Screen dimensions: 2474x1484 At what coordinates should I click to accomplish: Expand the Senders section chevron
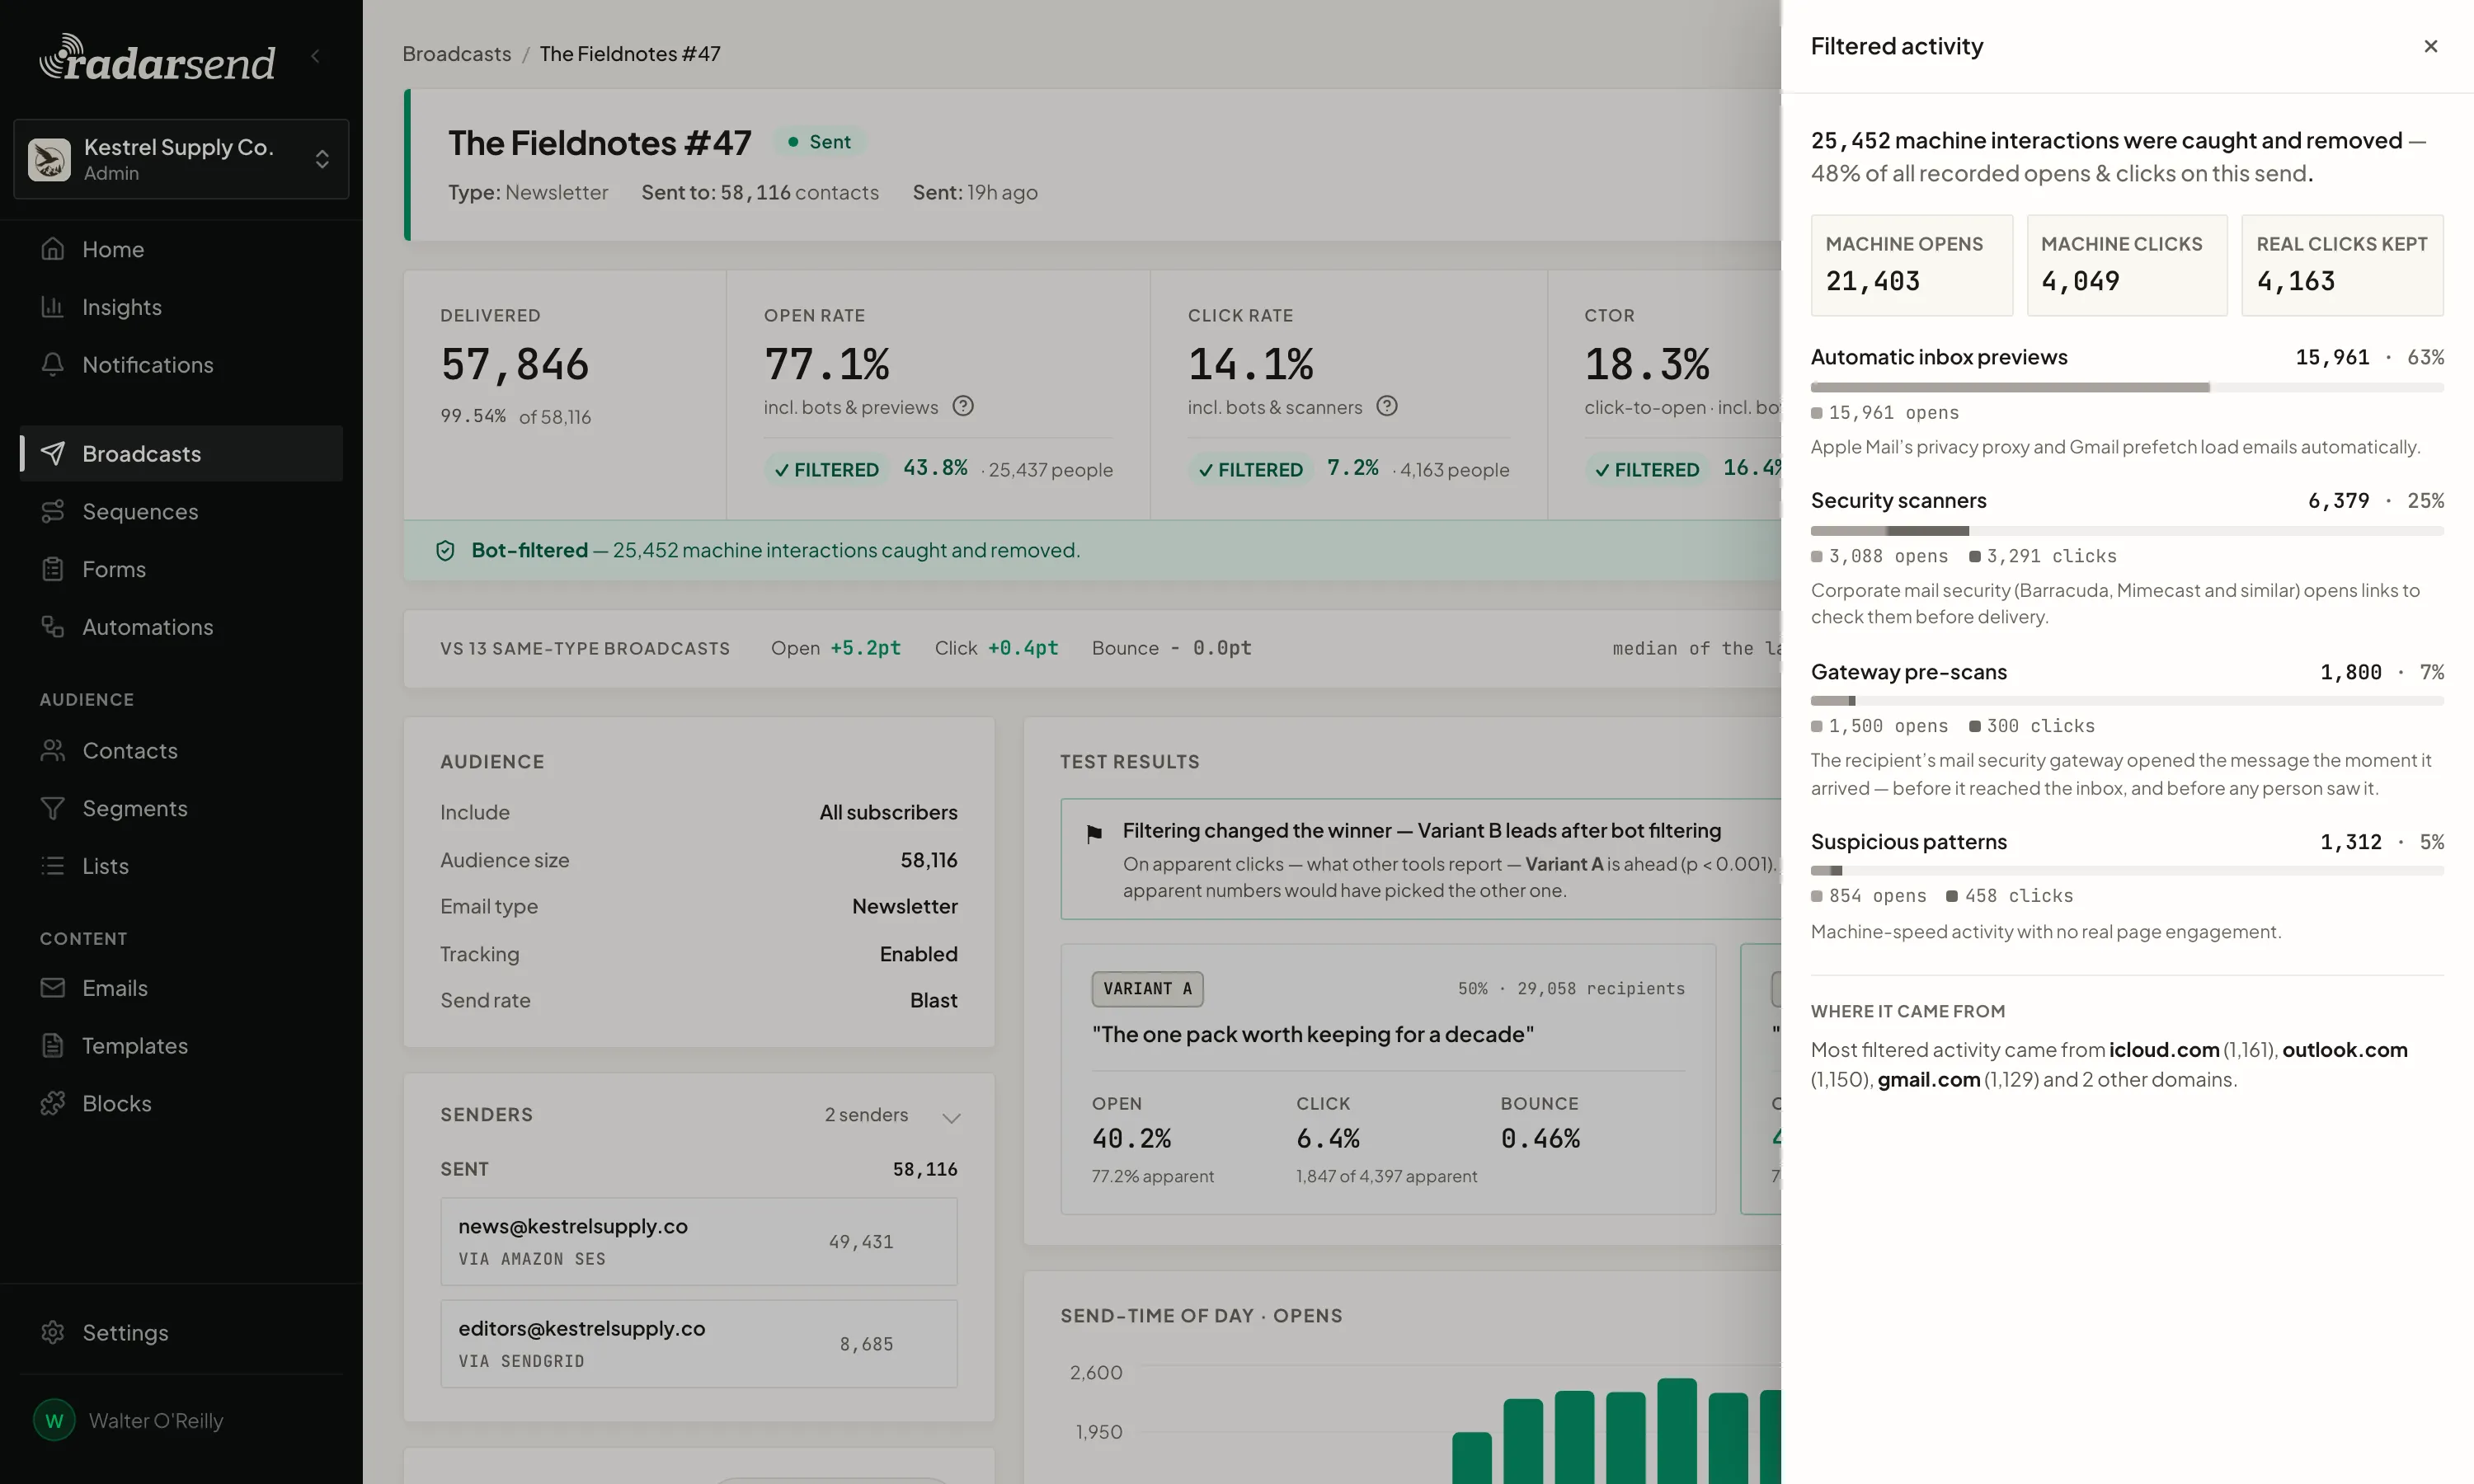click(952, 1117)
